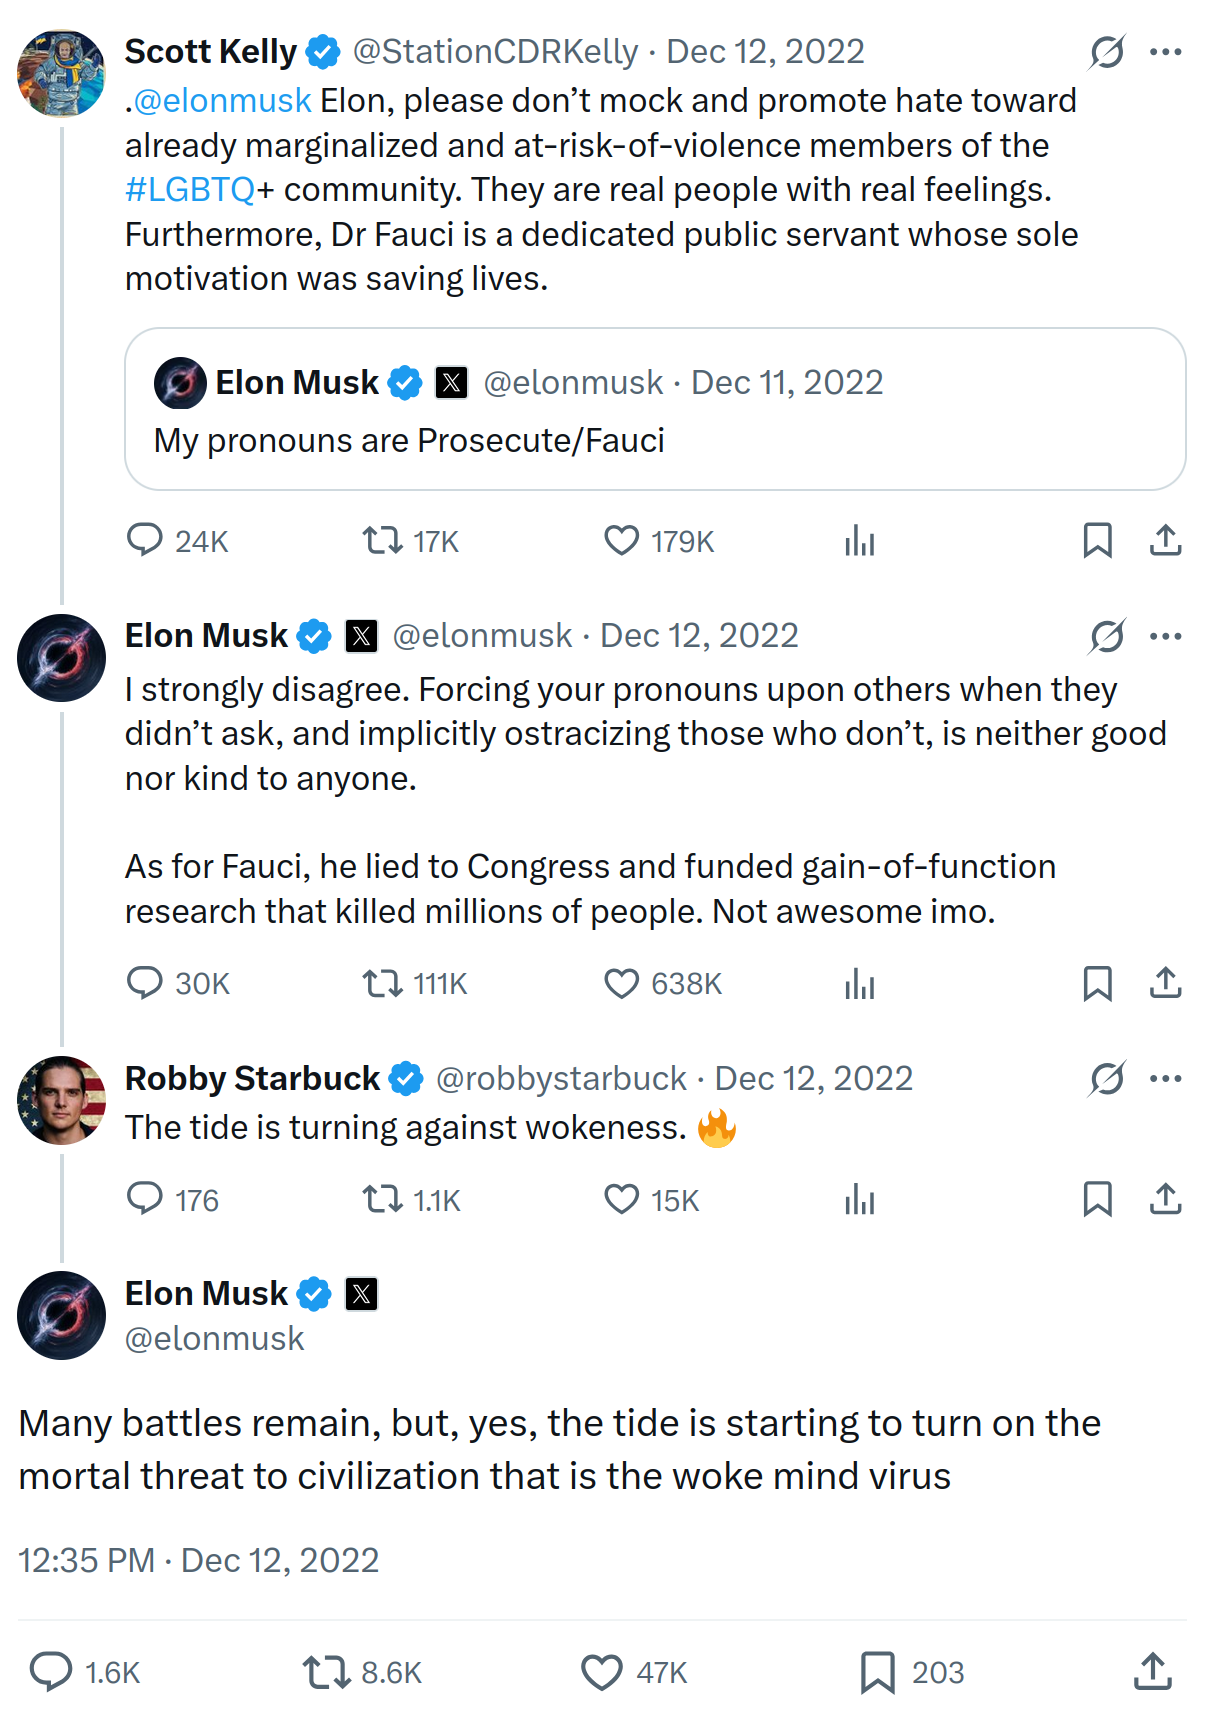This screenshot has height=1721, width=1206.
Task: Share the main tweet with bottom upload icon
Action: [1153, 1672]
